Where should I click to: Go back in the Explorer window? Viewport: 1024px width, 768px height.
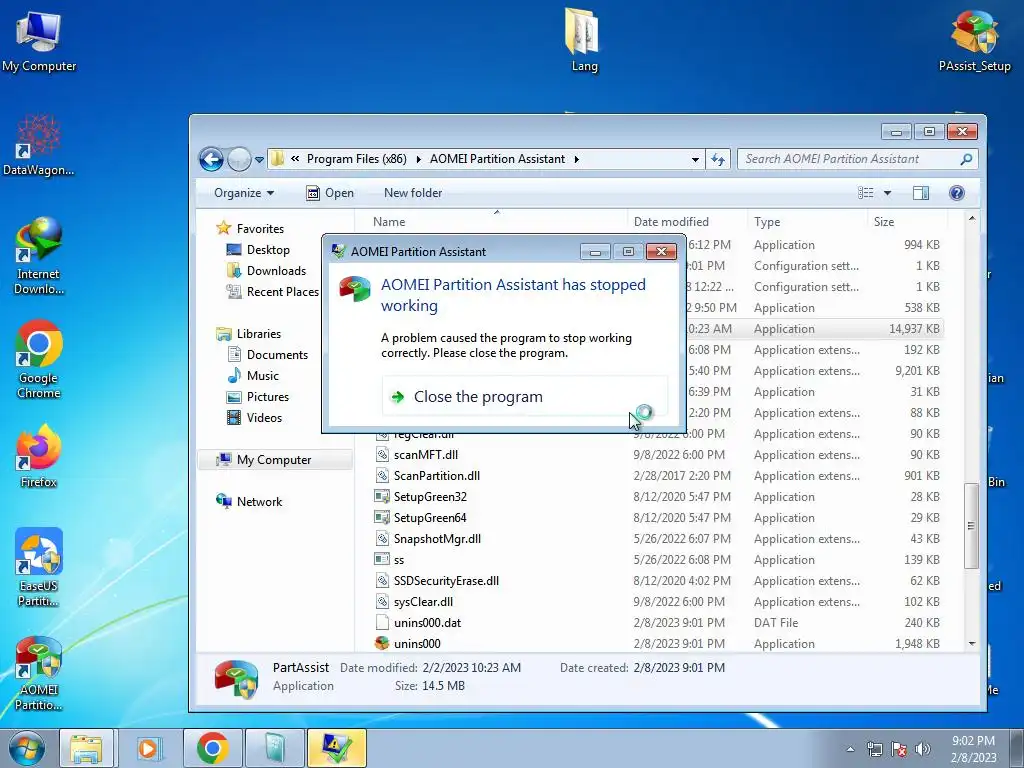coord(212,159)
